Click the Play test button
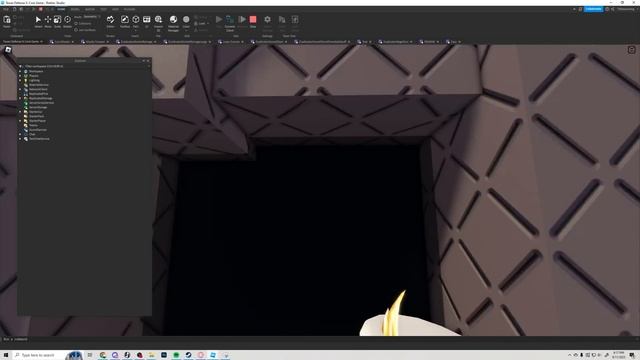640x360 pixels. (x=219, y=19)
